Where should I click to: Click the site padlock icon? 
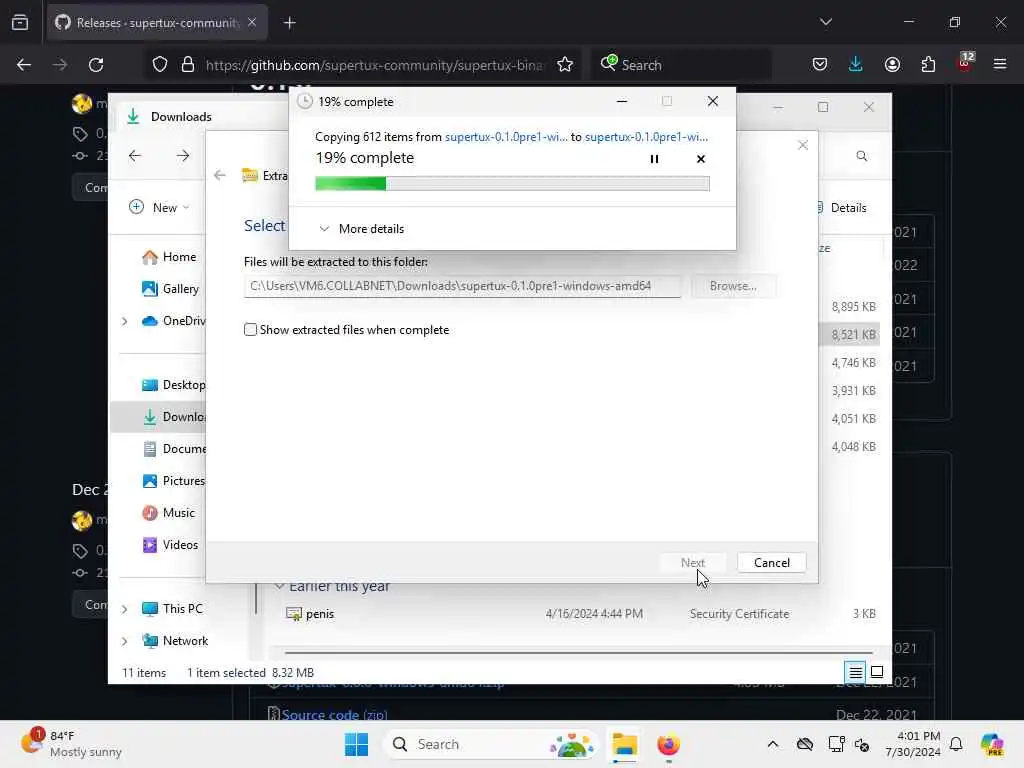pyautogui.click(x=188, y=65)
